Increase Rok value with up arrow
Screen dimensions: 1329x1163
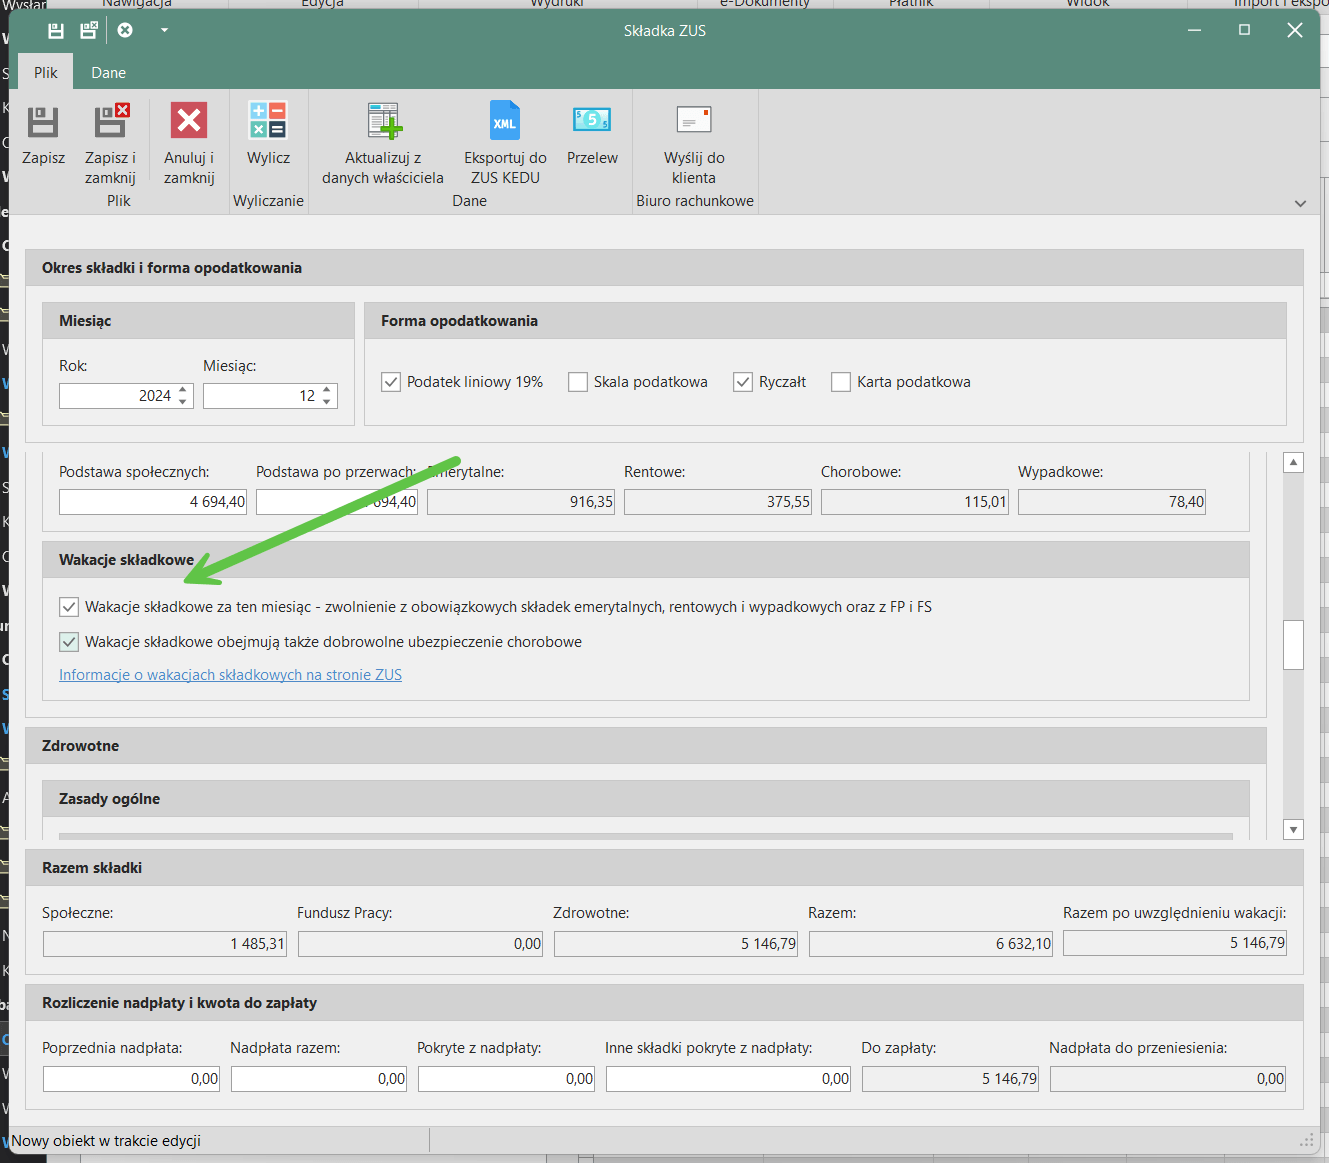[183, 390]
